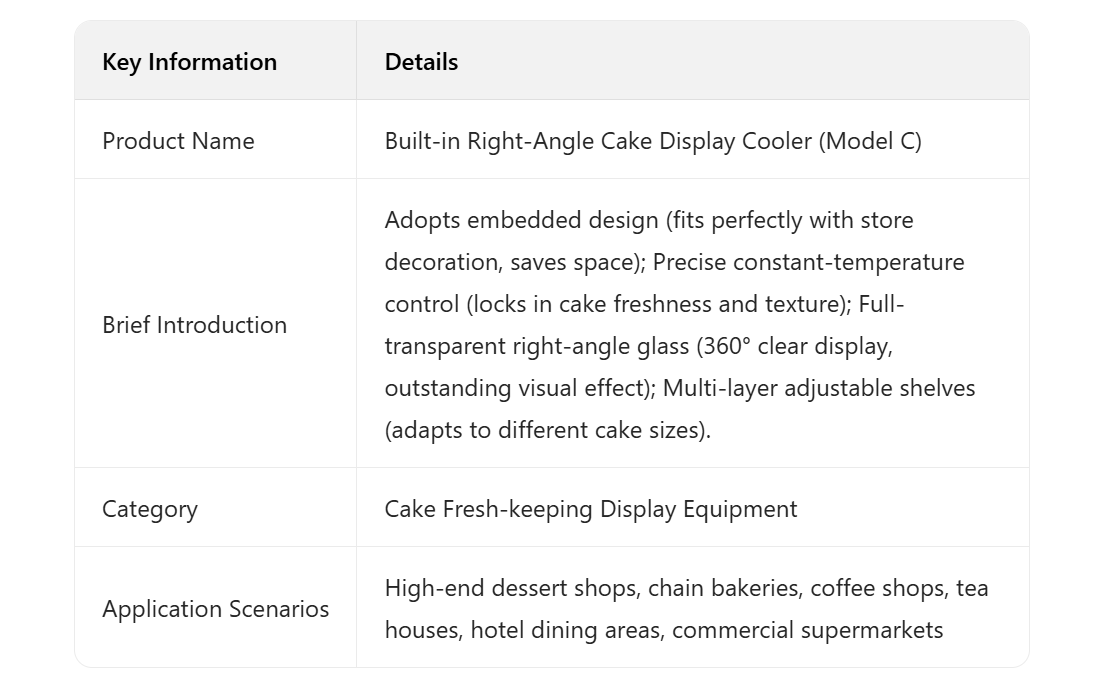Select the "Category" row label

(150, 509)
